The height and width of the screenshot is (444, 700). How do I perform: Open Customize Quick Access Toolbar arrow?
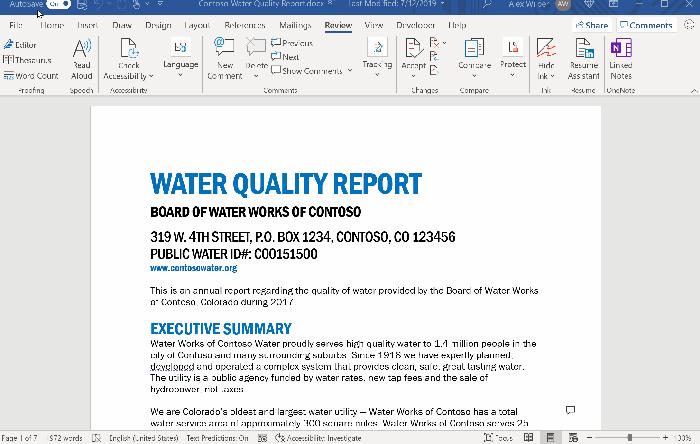point(160,4)
